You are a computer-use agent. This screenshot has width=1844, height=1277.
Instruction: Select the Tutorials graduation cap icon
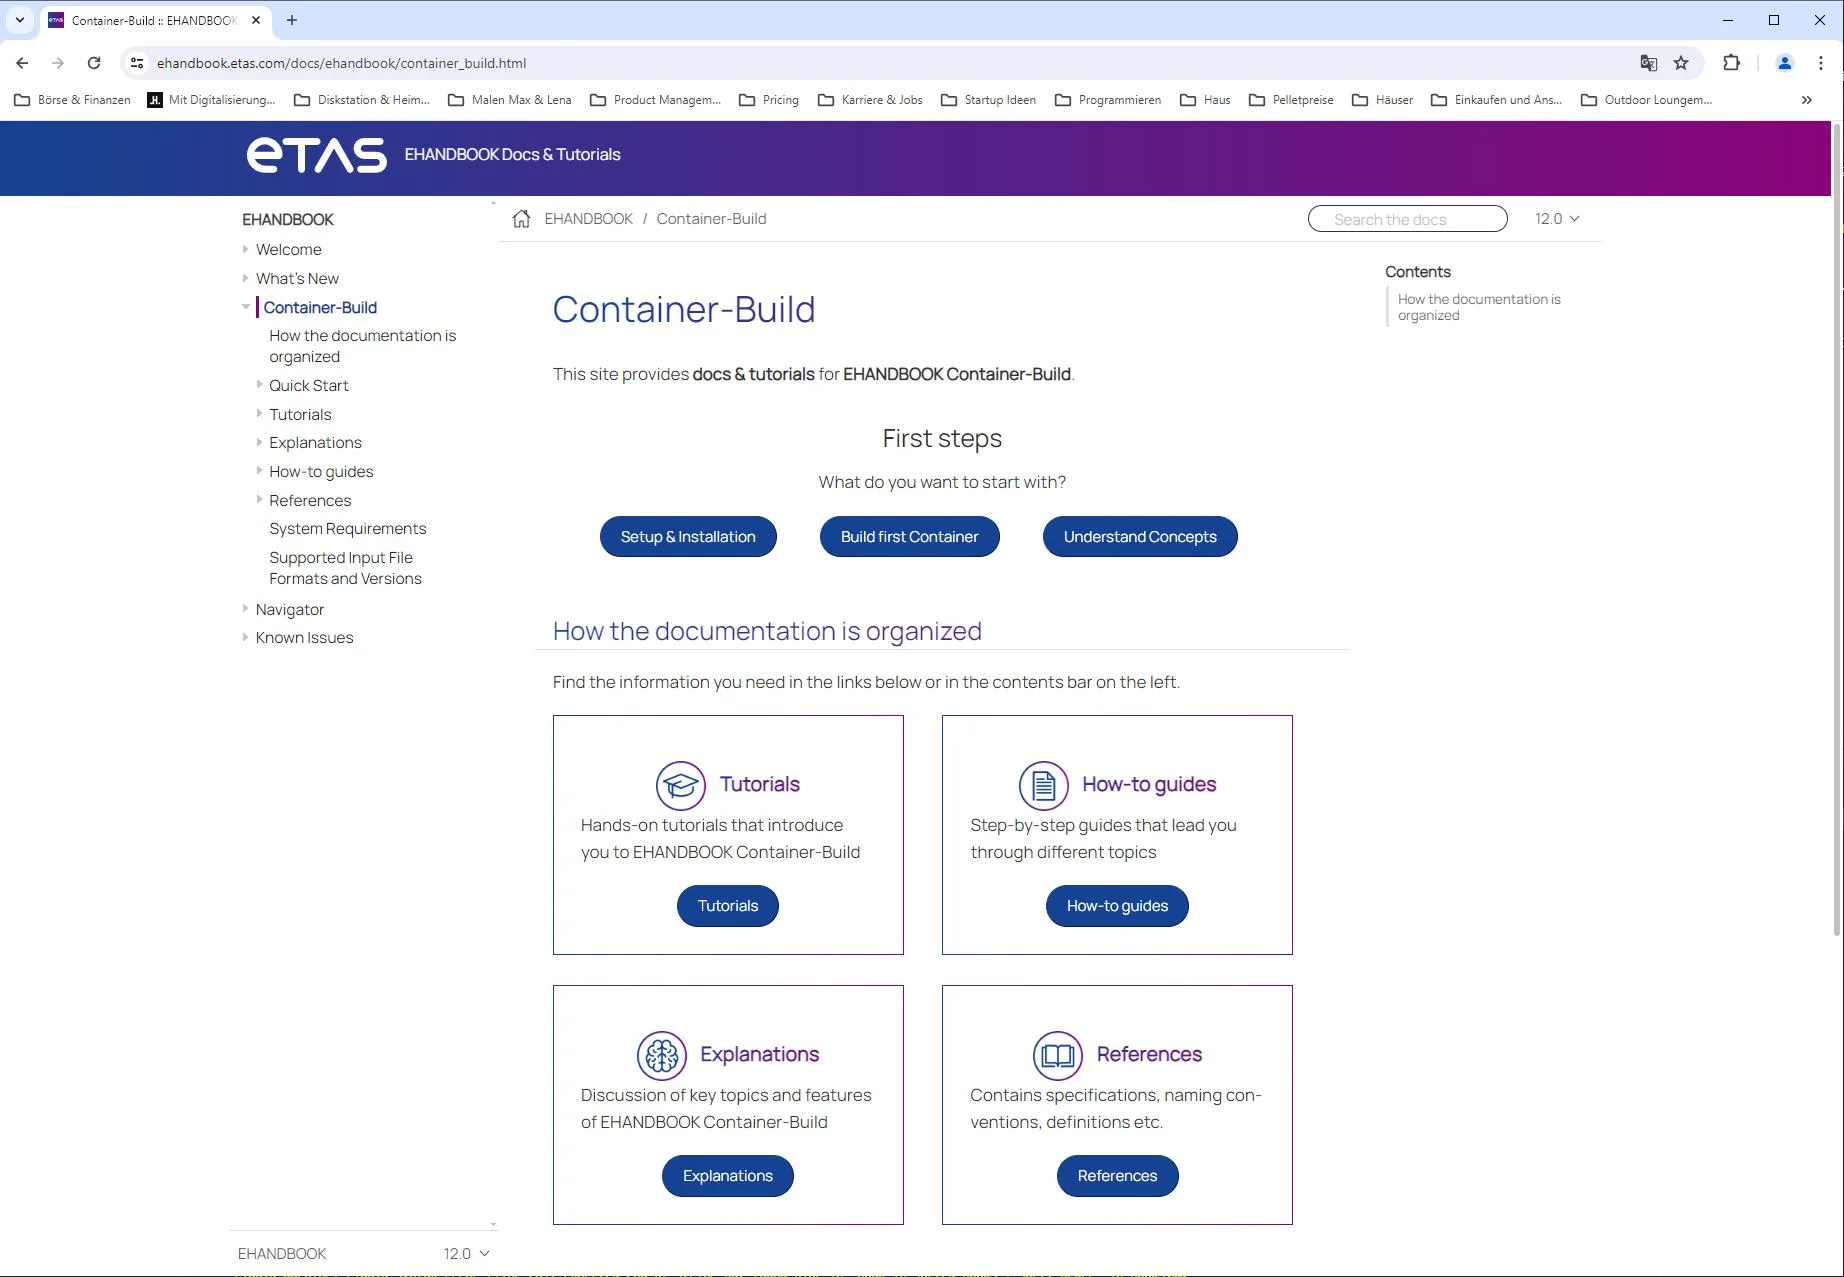(680, 784)
